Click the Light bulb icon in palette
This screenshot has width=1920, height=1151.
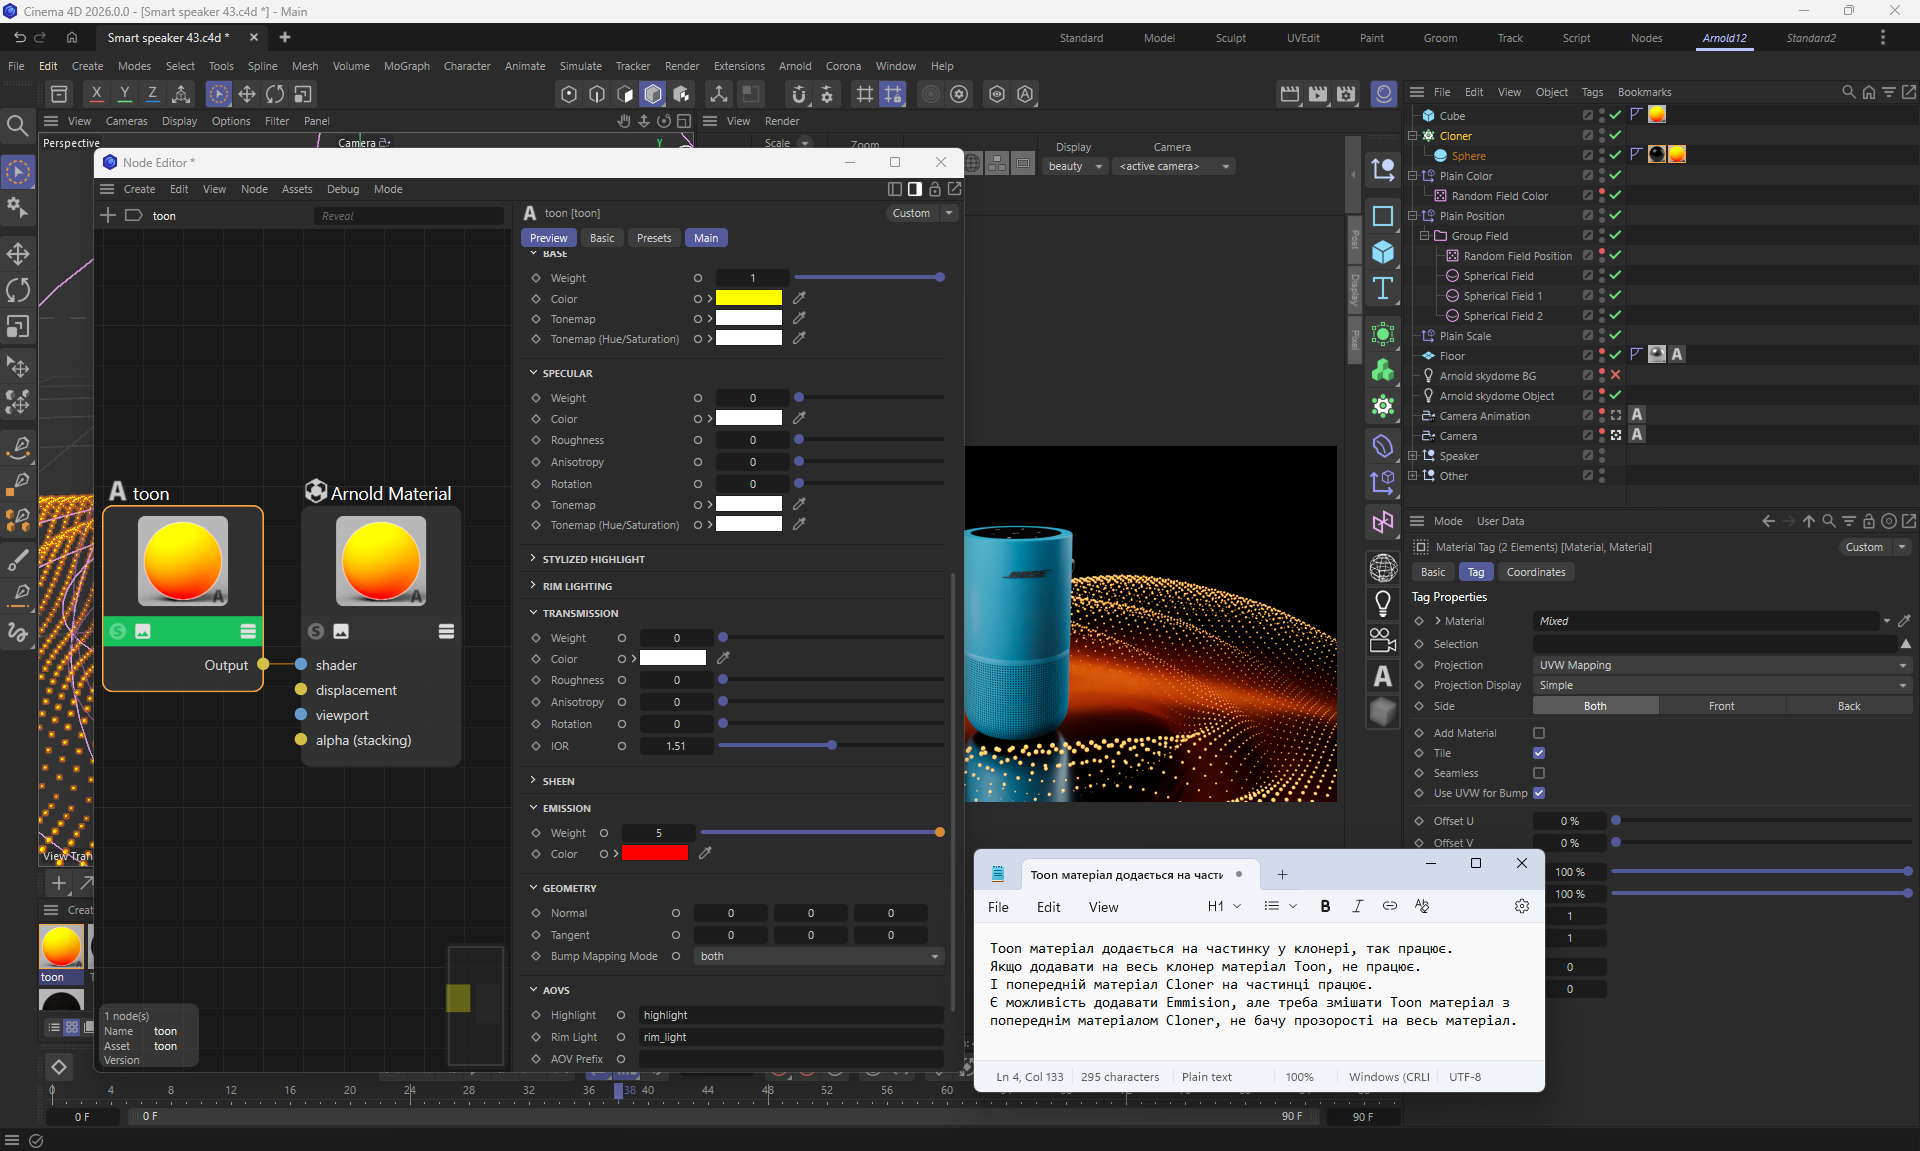(1383, 603)
